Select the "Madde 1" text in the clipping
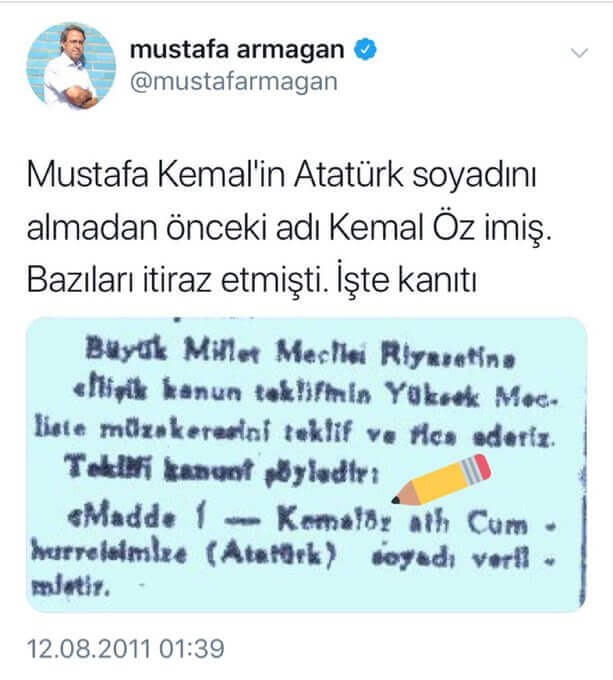This screenshot has width=613, height=680. (x=136, y=519)
